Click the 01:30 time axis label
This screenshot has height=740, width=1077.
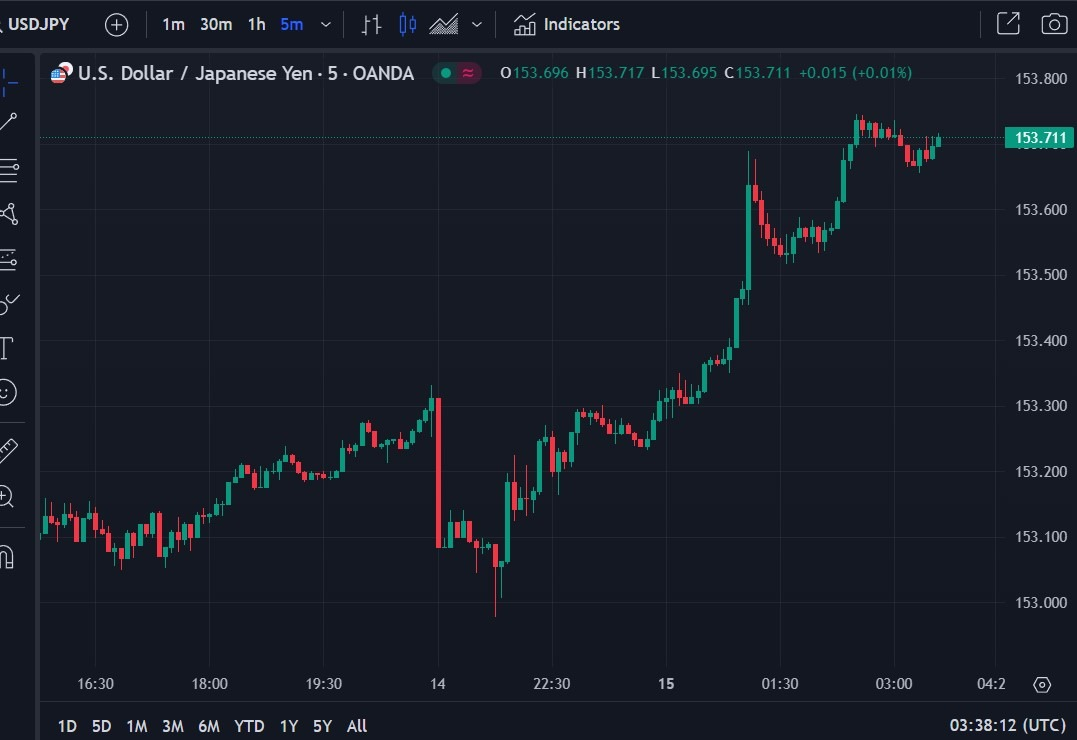(780, 684)
